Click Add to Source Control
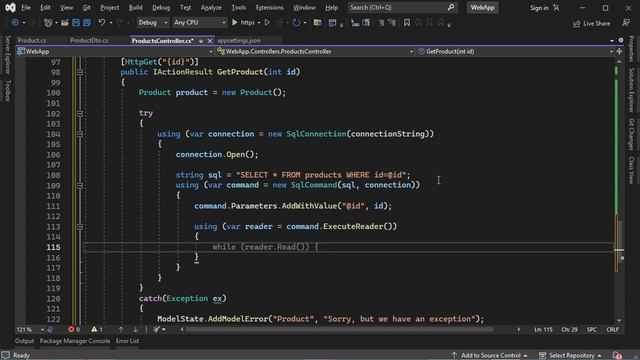 [x=489, y=356]
